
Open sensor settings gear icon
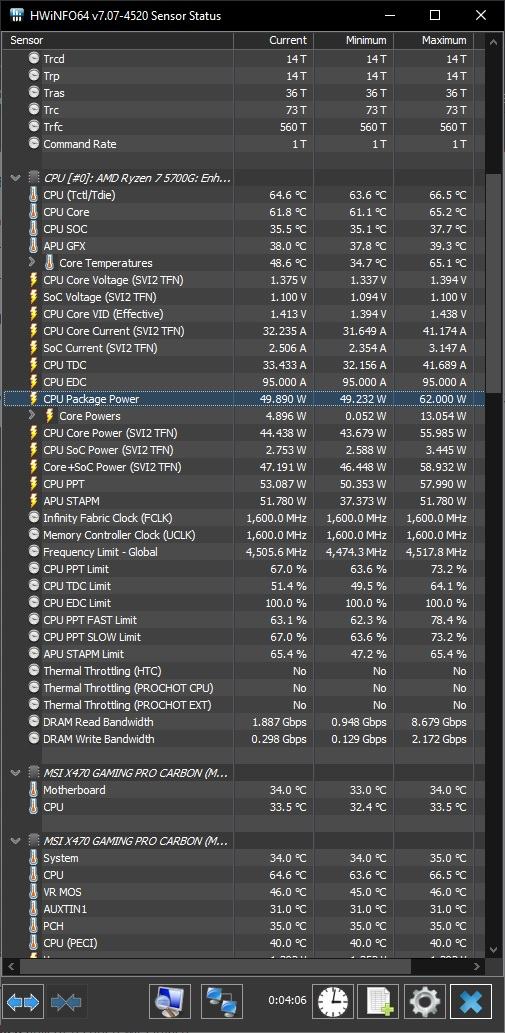coord(425,1003)
